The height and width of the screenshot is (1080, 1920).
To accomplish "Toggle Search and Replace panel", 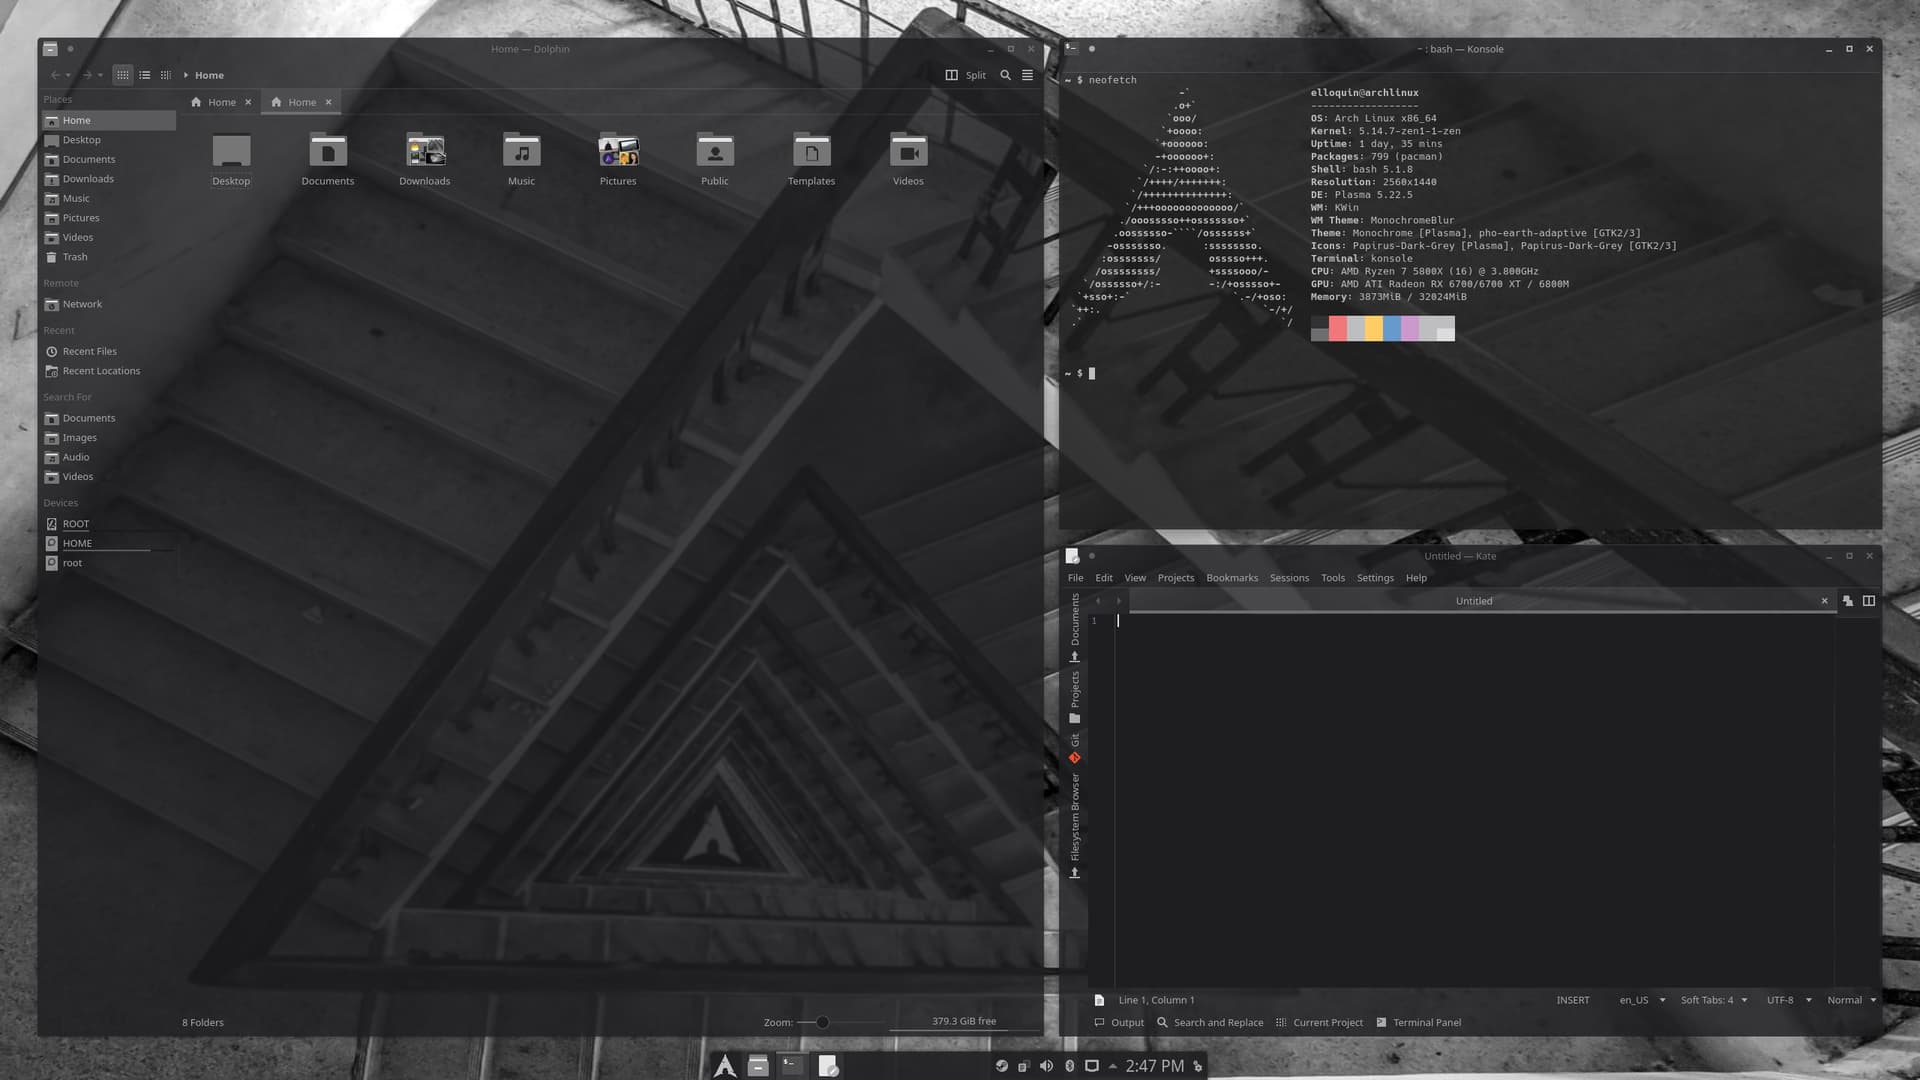I will [1210, 1023].
